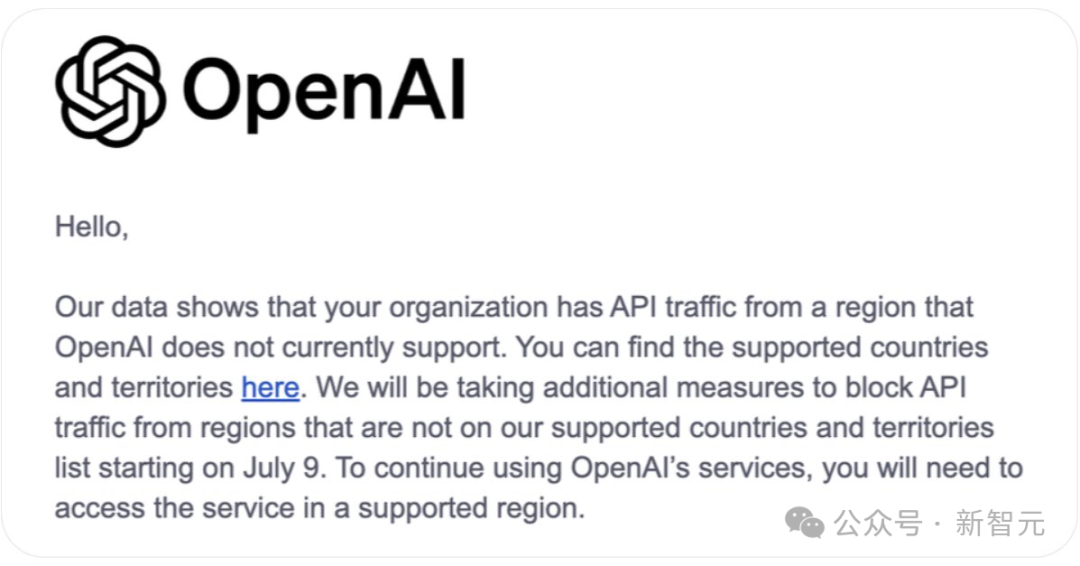This screenshot has width=1080, height=566.
Task: Click the phrase "does not currently support"
Action: (x=333, y=347)
